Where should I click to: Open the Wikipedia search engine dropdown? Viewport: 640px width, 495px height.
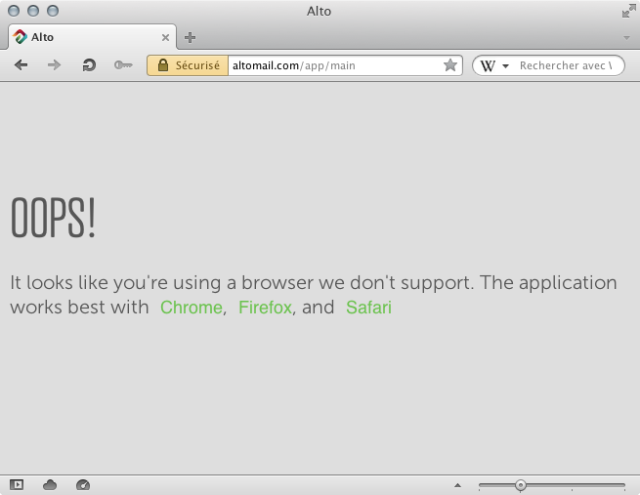pyautogui.click(x=494, y=66)
